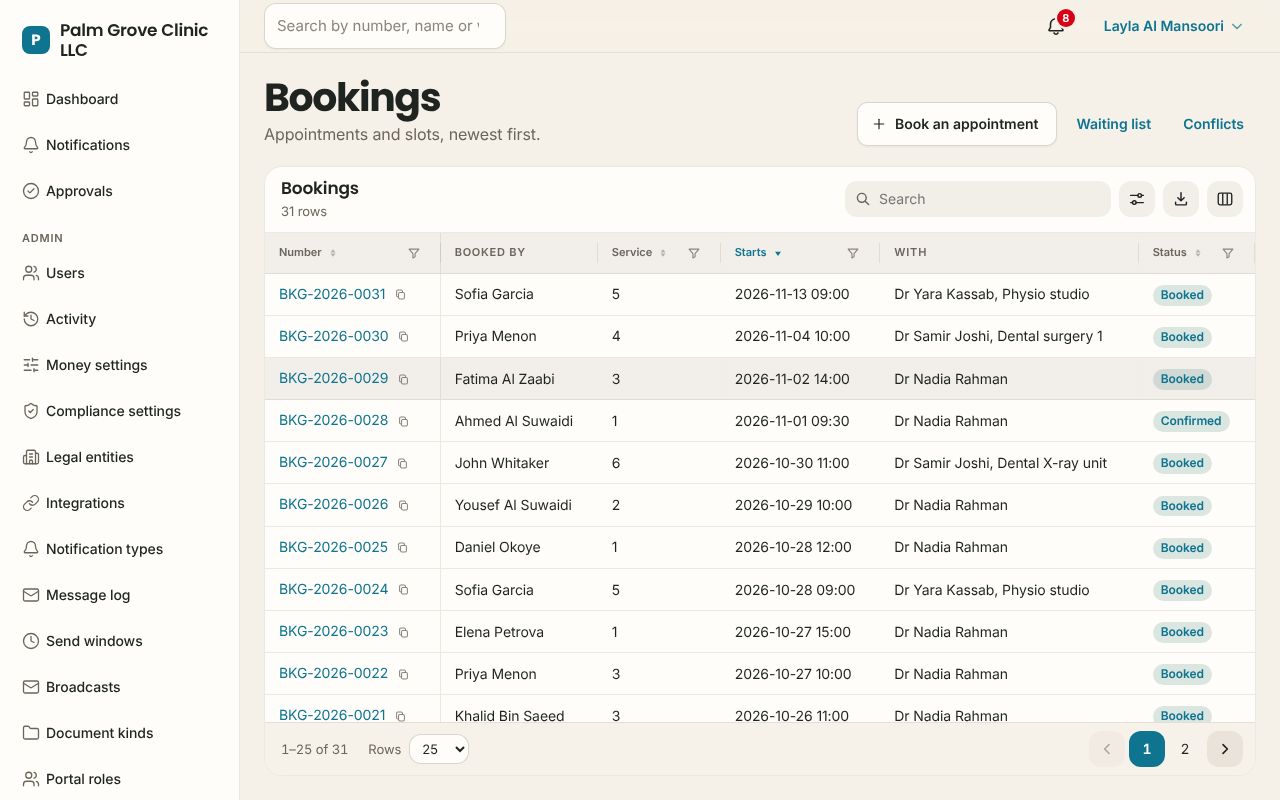1280x800 pixels.
Task: Navigate to Message log
Action: point(120,595)
